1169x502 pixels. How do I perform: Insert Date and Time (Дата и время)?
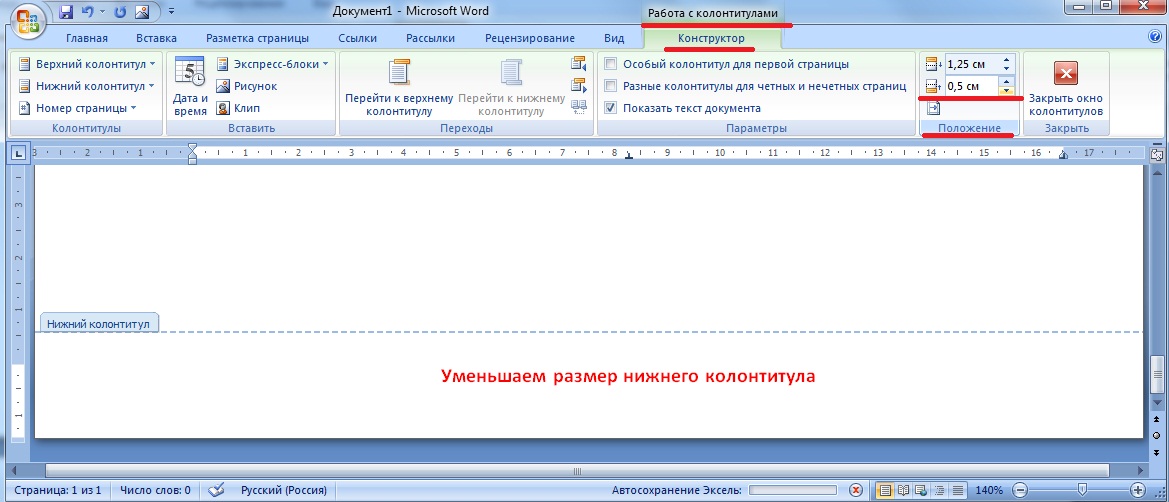point(190,86)
